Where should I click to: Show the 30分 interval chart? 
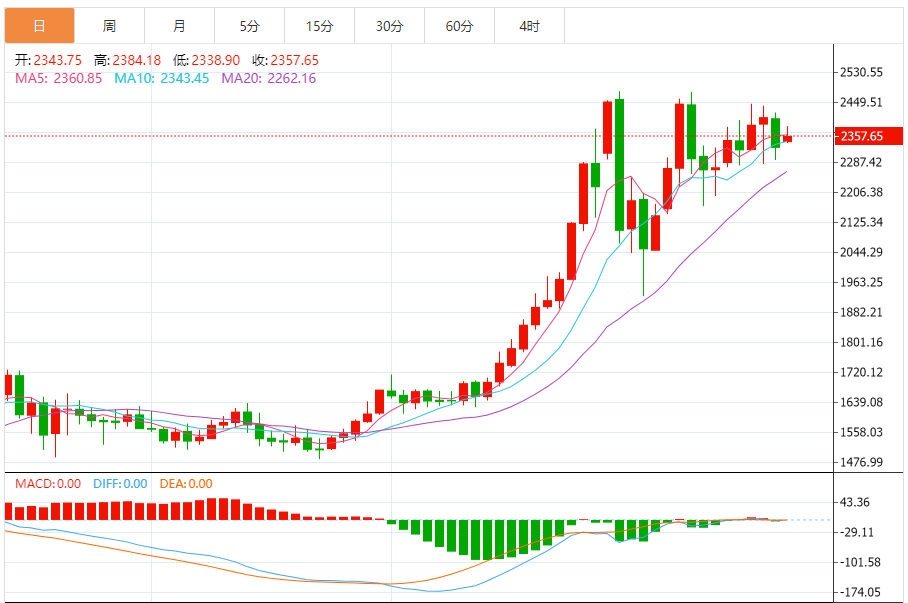[x=389, y=26]
